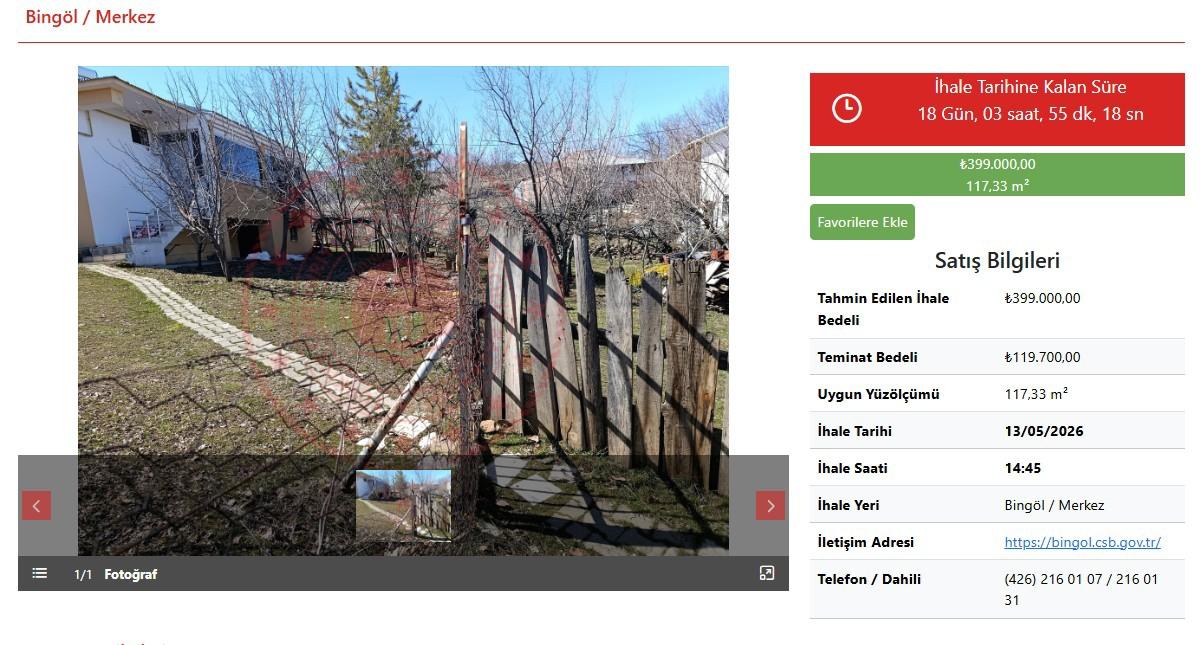1200x645 pixels.
Task: Click the 1/1 Fotoğraf counter label
Action: [x=115, y=574]
